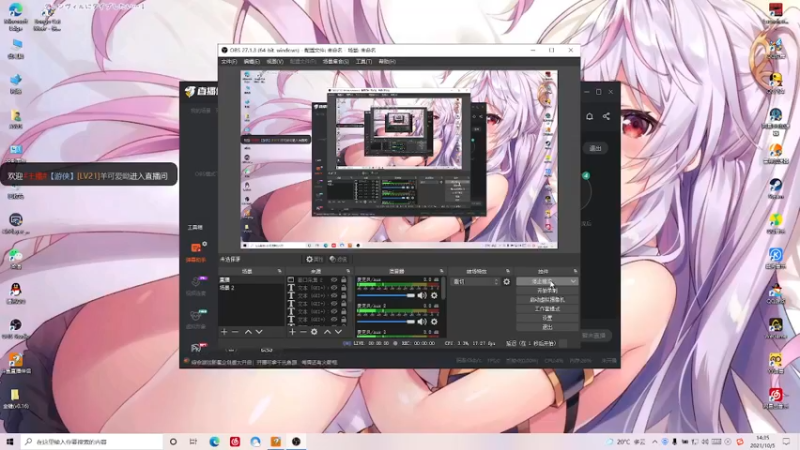Viewport: 800px width, 450px height.
Task: Open the Microsoft Edge desktop shortcut
Action: click(15, 17)
